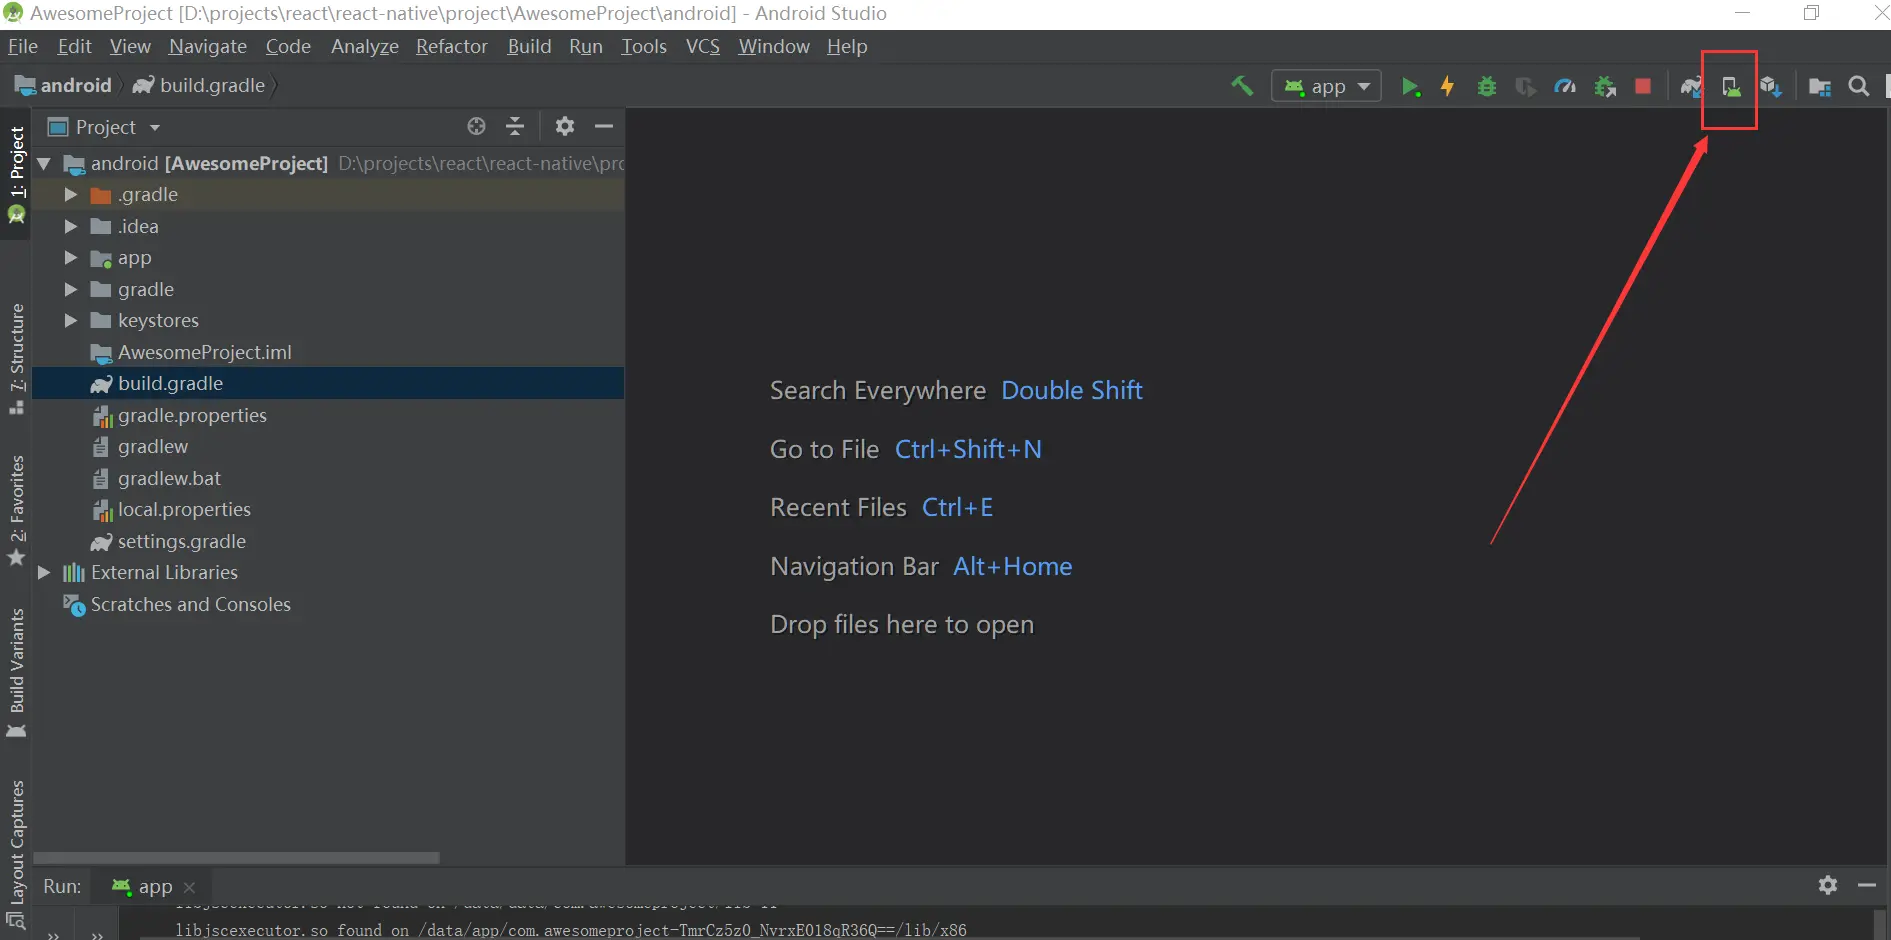Viewport: 1891px width, 940px height.
Task: Open the Profiler gauge icon
Action: click(1565, 87)
